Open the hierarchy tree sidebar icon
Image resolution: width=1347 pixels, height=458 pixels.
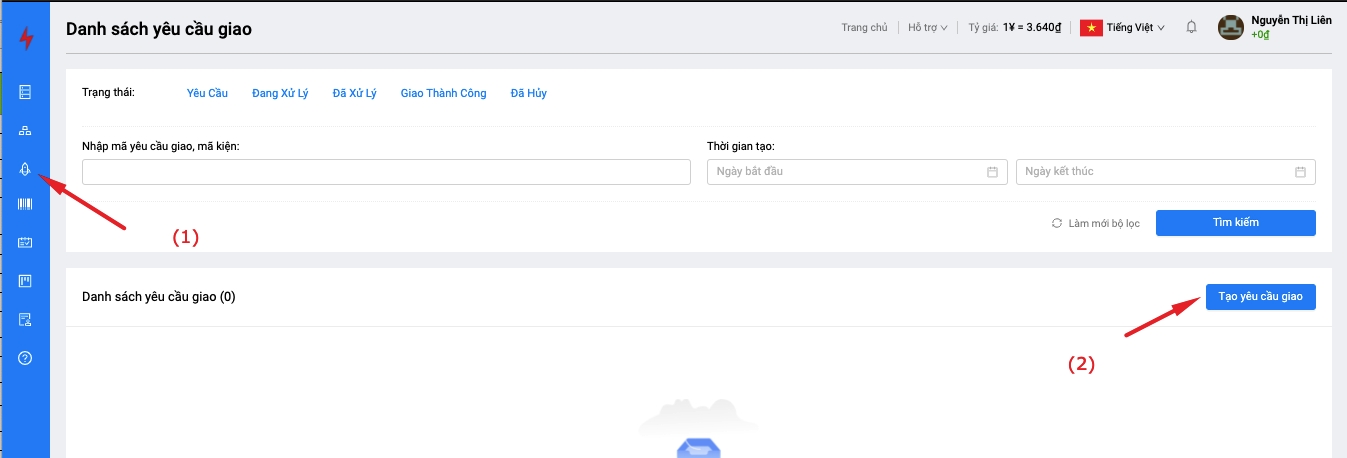click(x=26, y=131)
